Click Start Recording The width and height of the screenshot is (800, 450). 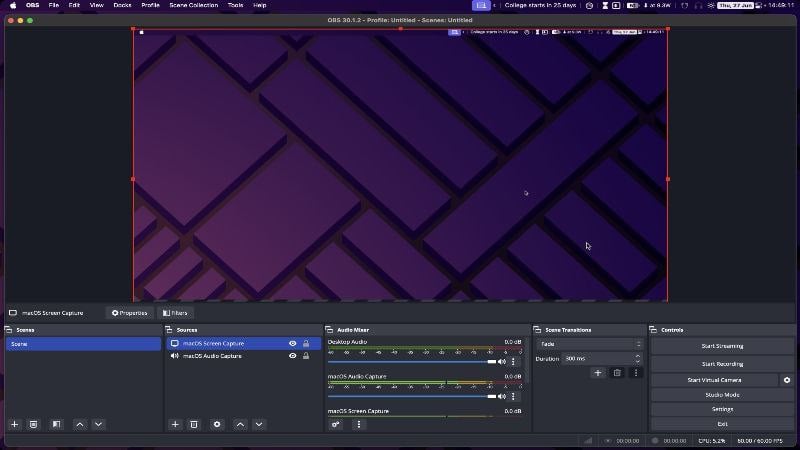pos(722,364)
